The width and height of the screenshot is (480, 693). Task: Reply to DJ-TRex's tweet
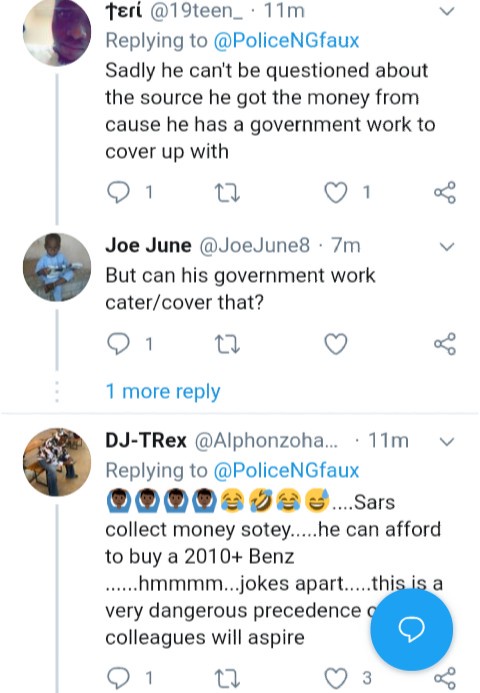[x=118, y=678]
